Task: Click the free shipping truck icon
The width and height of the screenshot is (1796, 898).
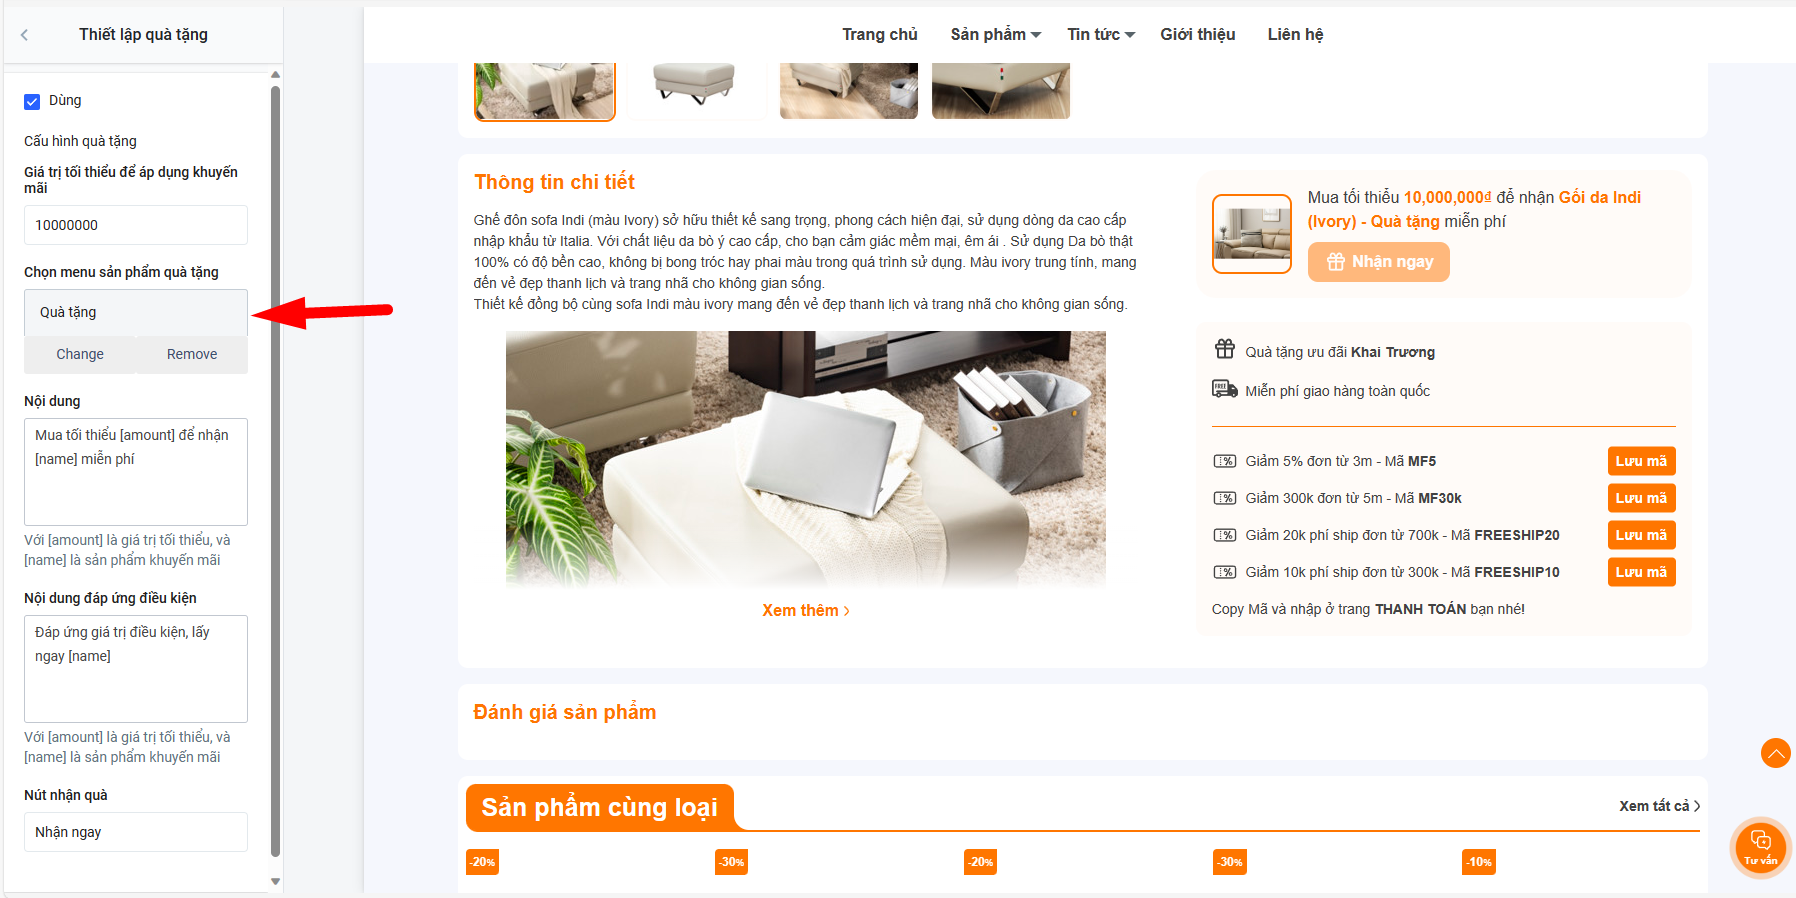Action: click(x=1225, y=389)
